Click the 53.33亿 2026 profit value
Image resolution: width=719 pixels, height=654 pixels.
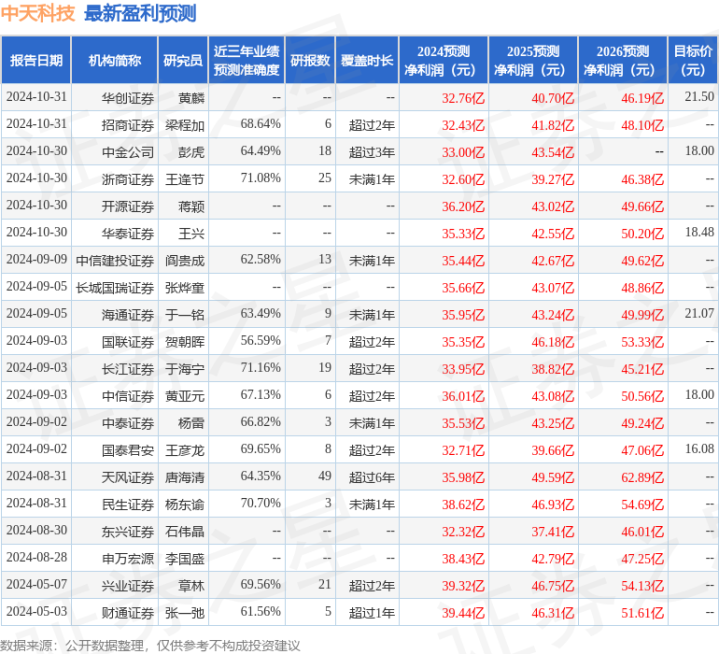click(x=642, y=341)
